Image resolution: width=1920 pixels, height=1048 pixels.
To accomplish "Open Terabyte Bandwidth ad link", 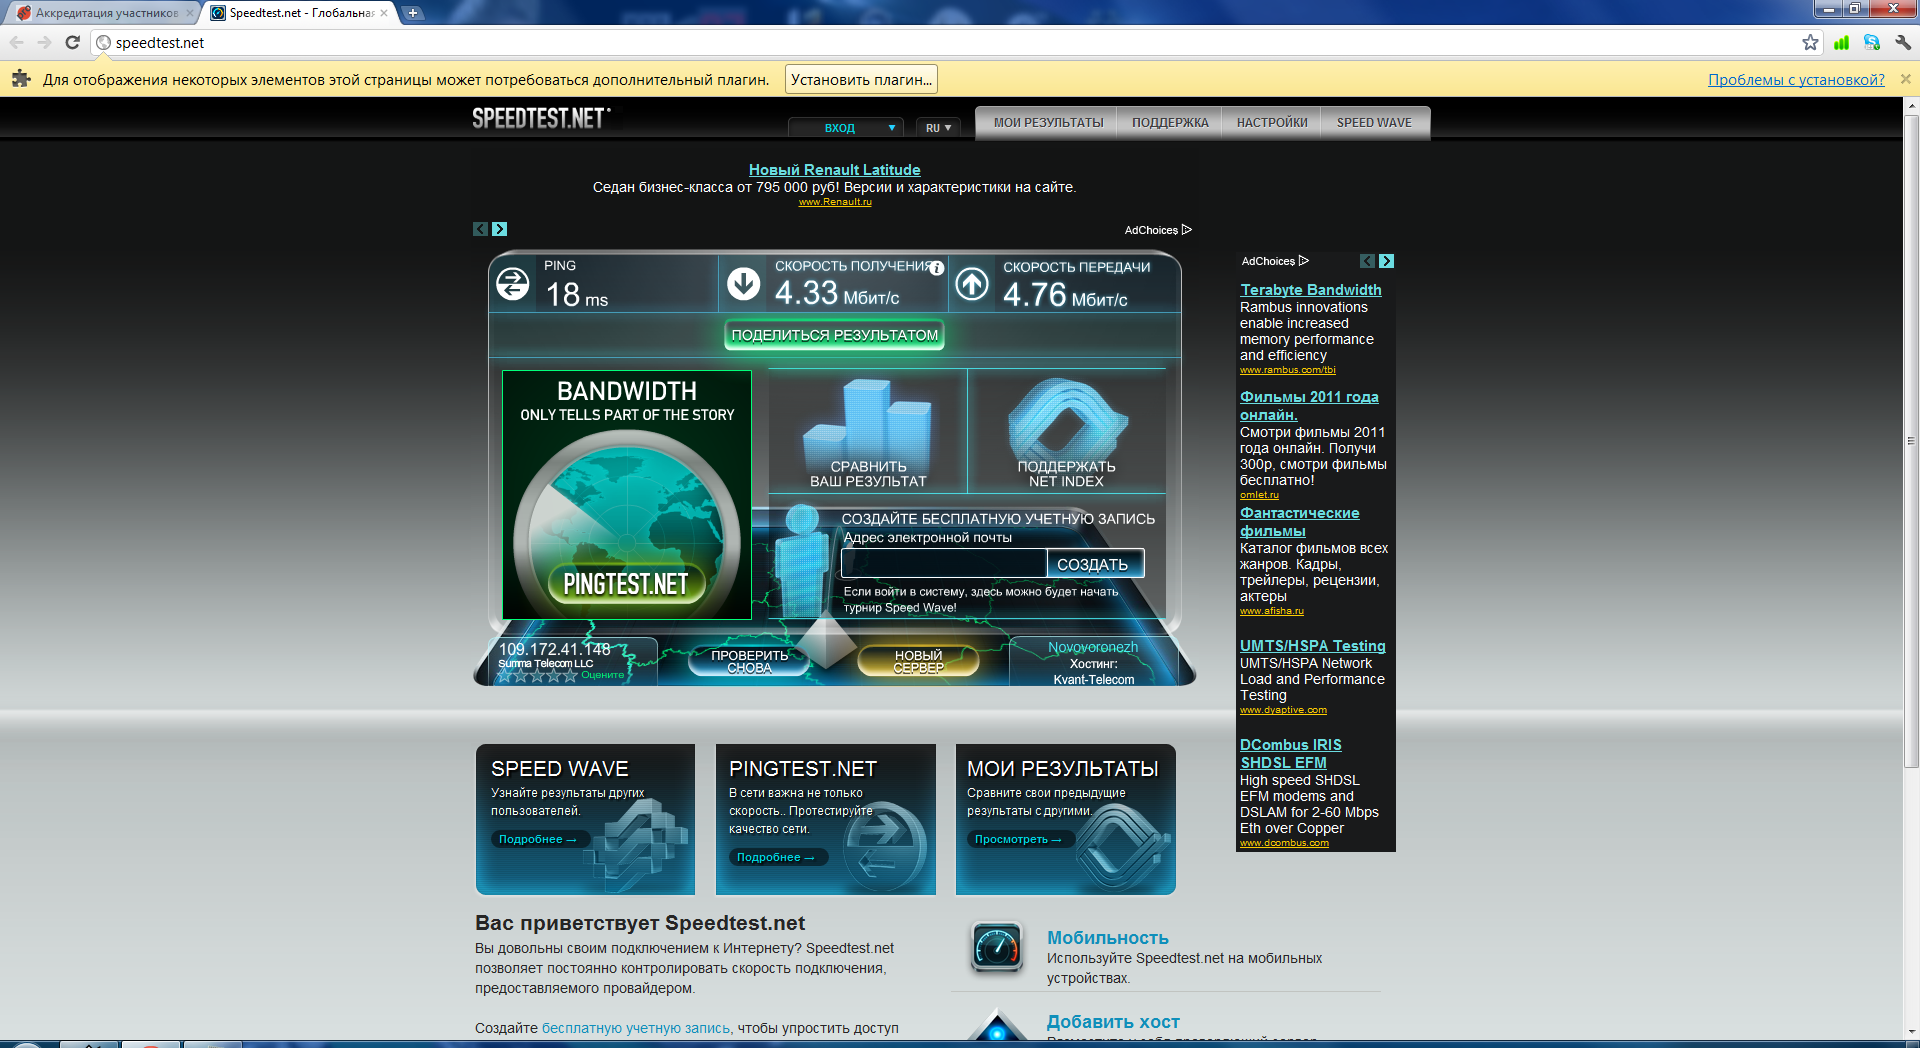I will [x=1311, y=290].
